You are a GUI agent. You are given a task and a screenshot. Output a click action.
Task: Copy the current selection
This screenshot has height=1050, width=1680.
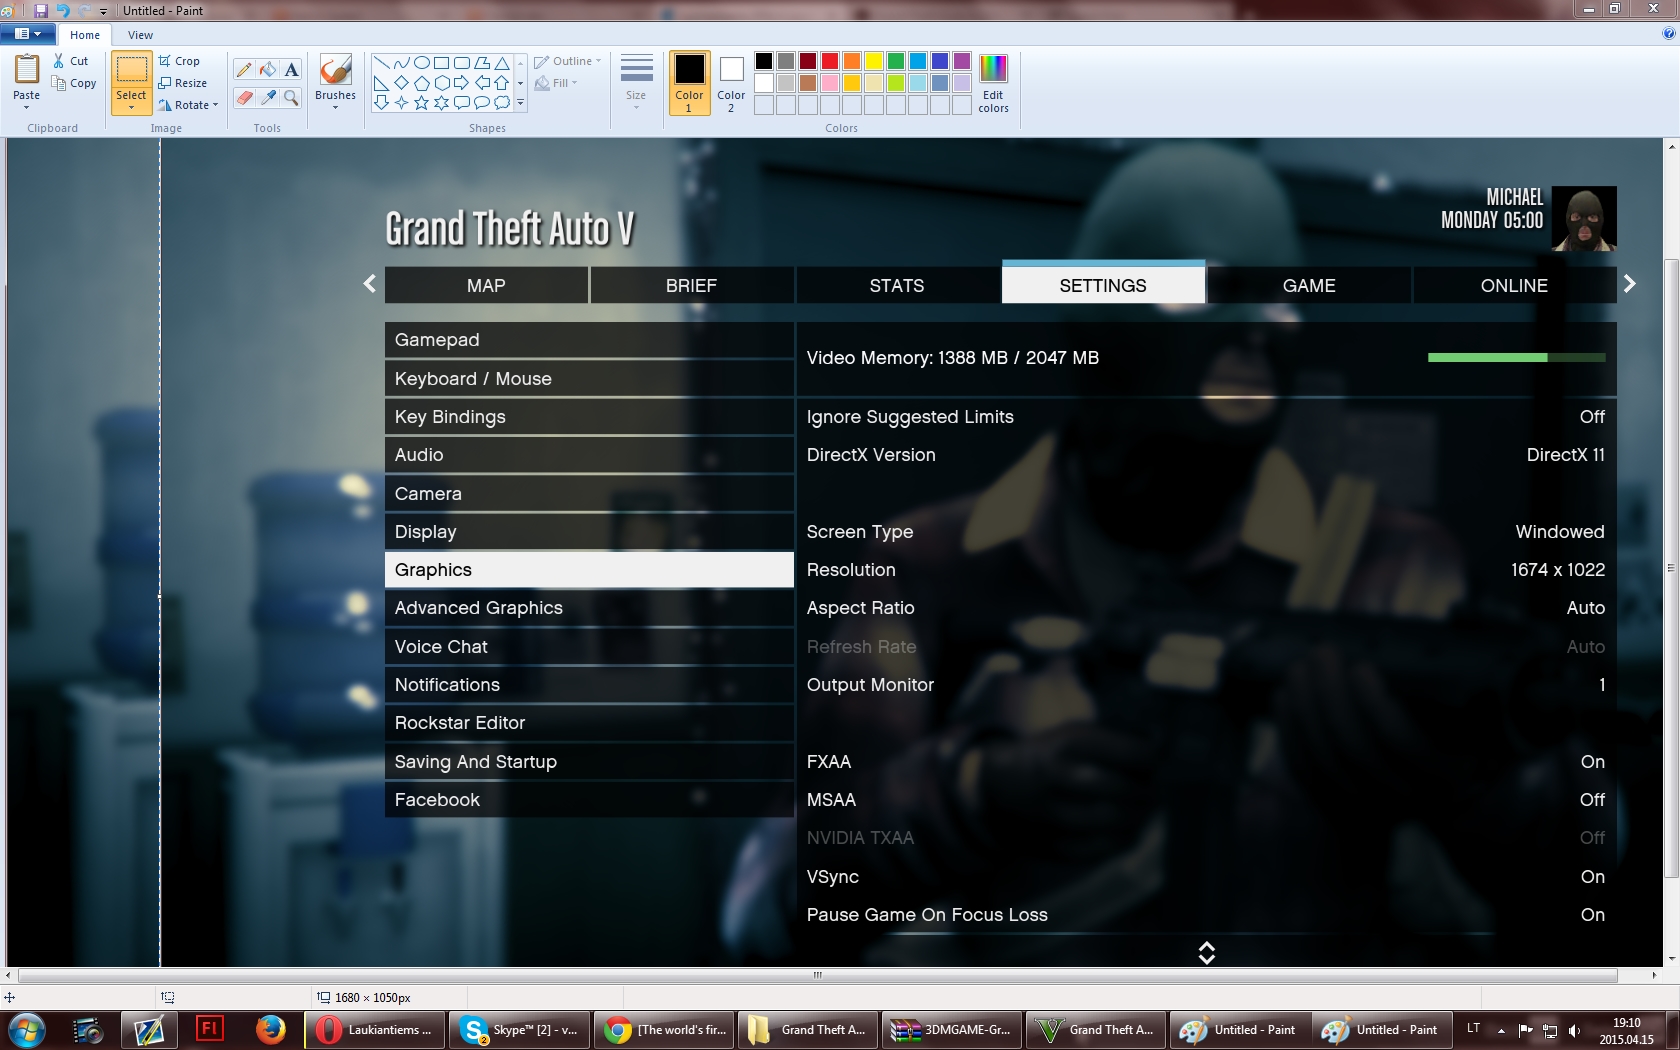tap(75, 83)
